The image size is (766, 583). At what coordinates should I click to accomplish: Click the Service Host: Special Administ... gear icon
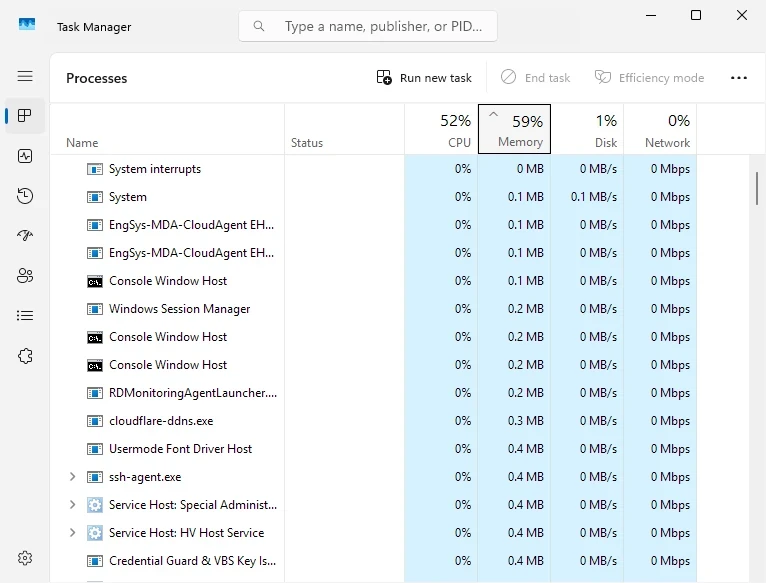coord(95,505)
